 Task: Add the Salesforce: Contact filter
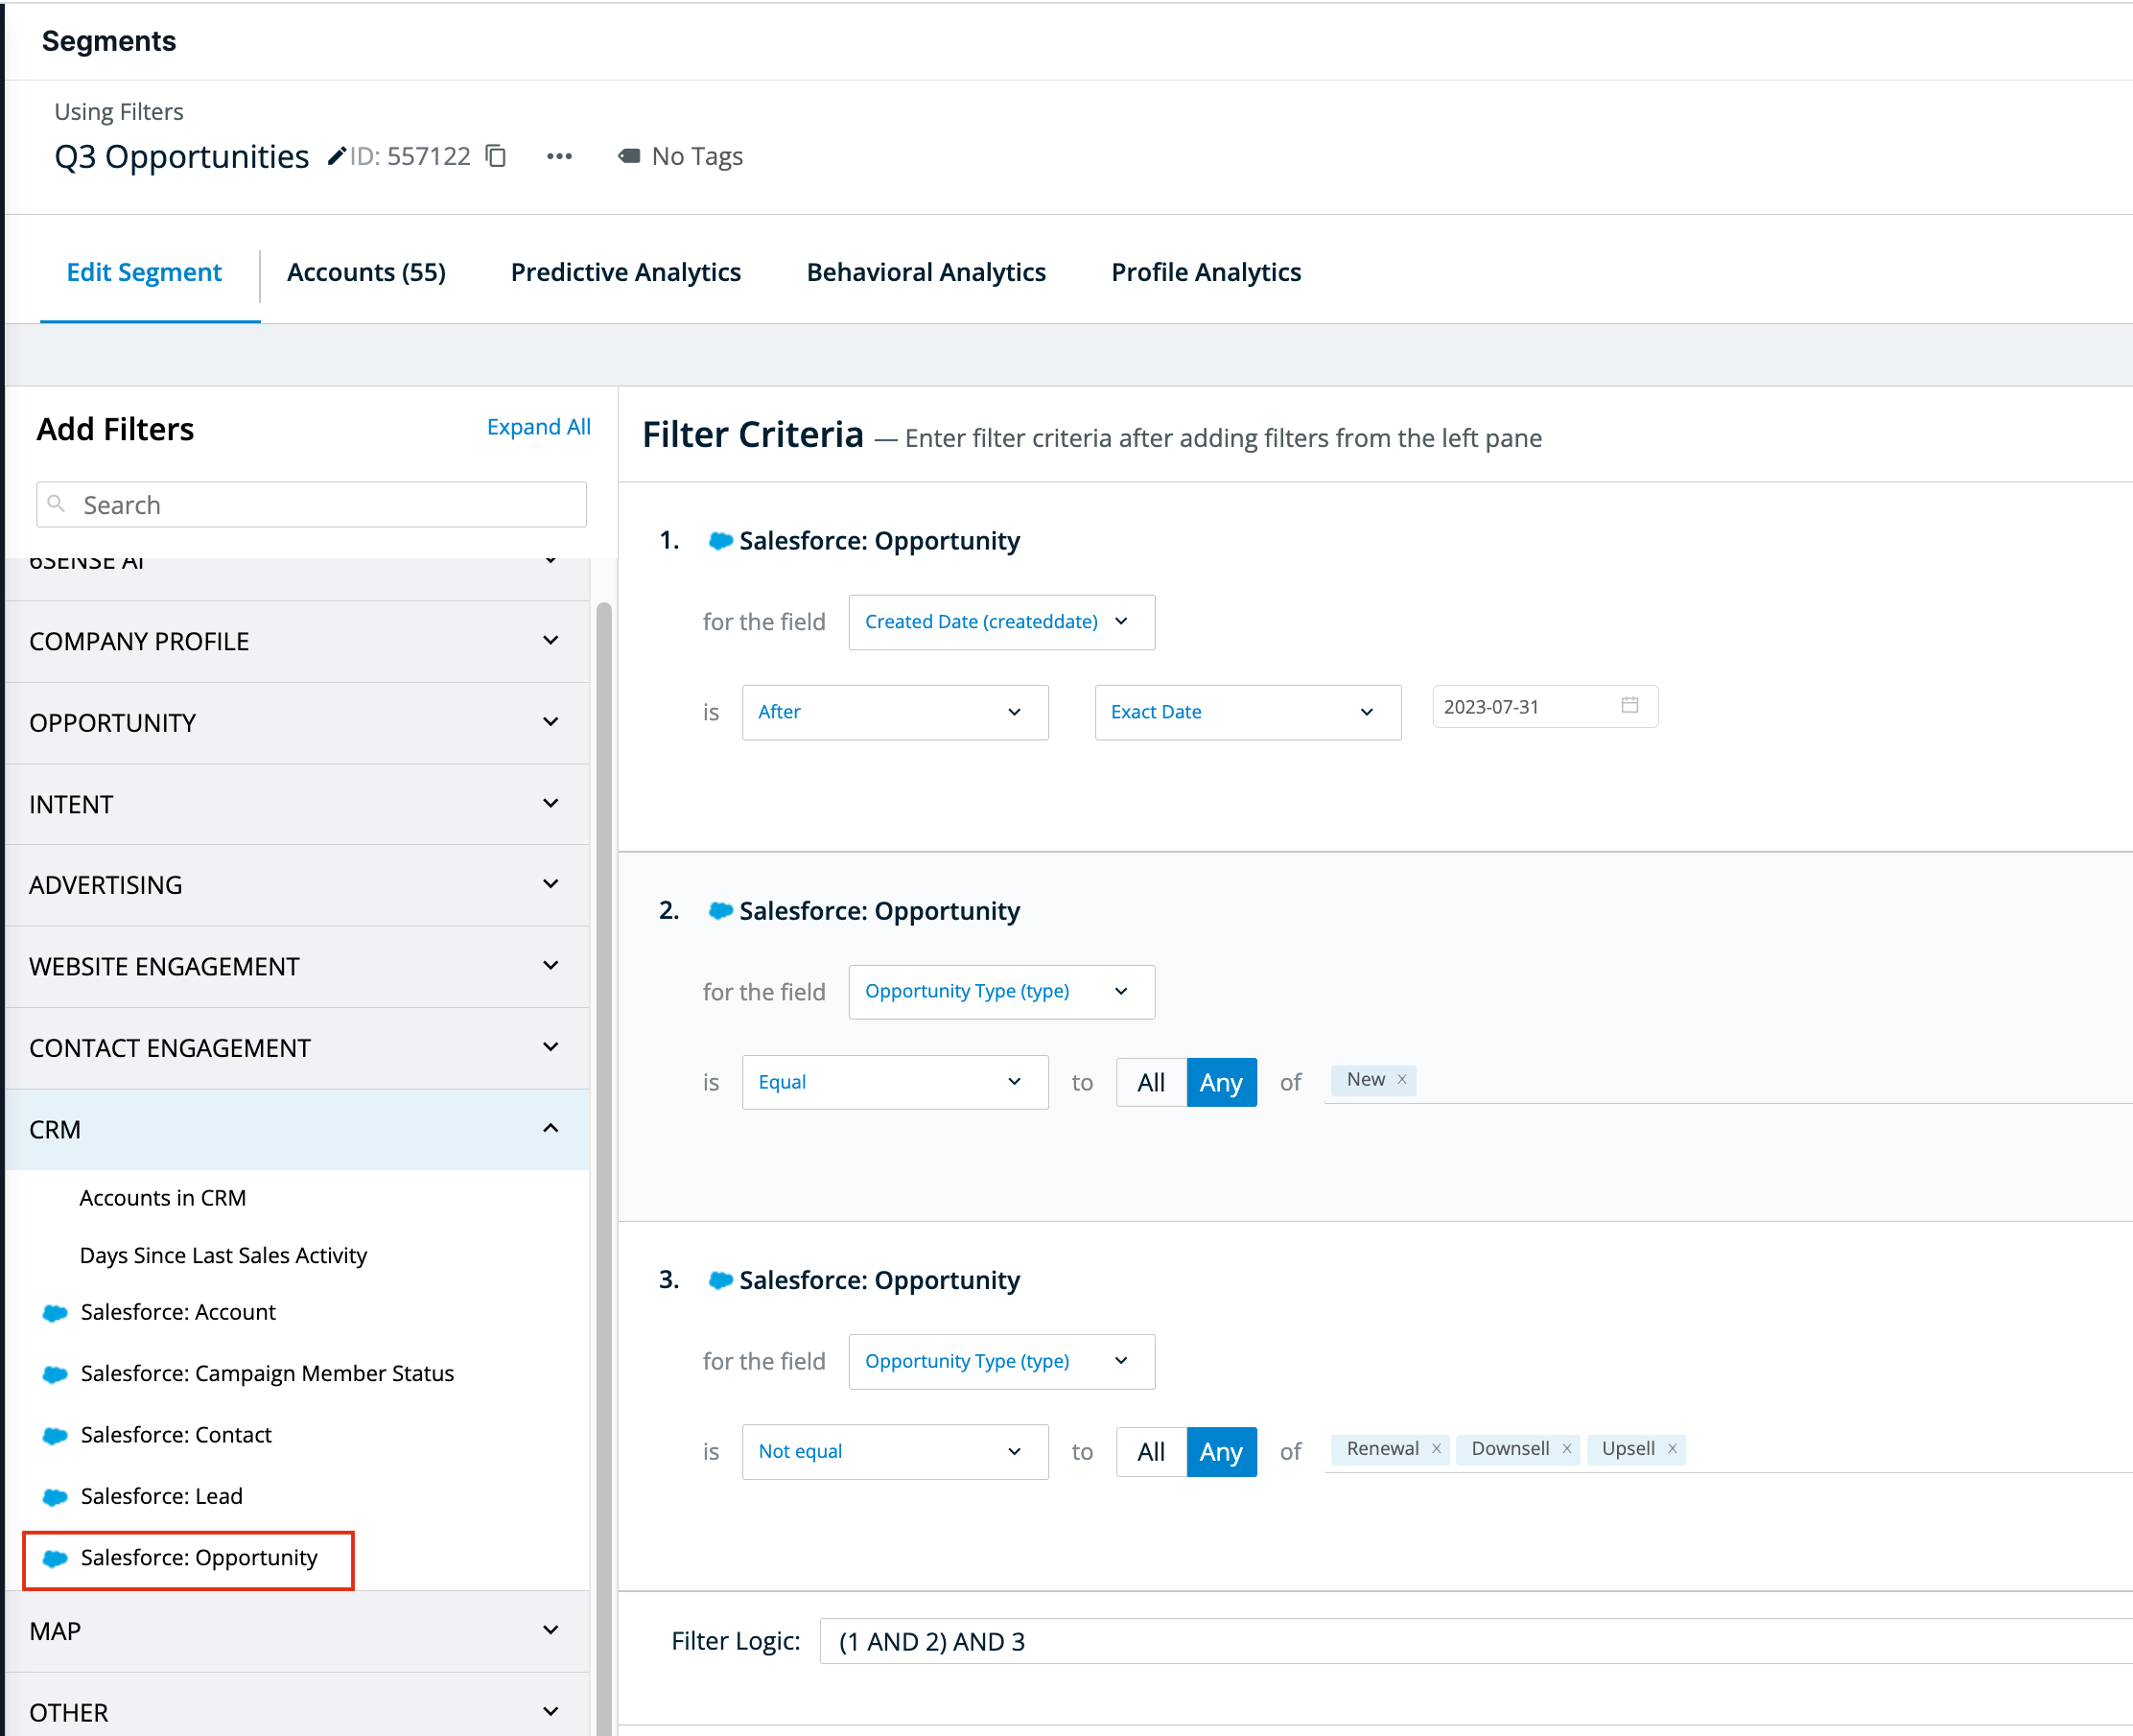(x=175, y=1435)
